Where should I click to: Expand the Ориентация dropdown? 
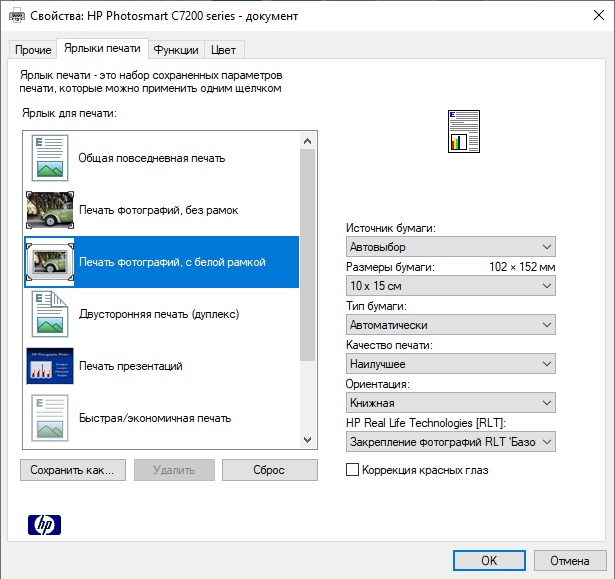click(451, 402)
